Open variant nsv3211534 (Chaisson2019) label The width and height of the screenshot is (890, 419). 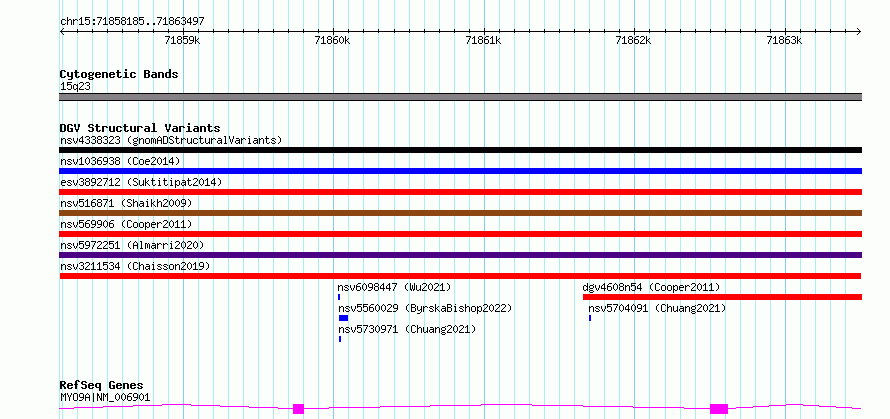(x=135, y=266)
